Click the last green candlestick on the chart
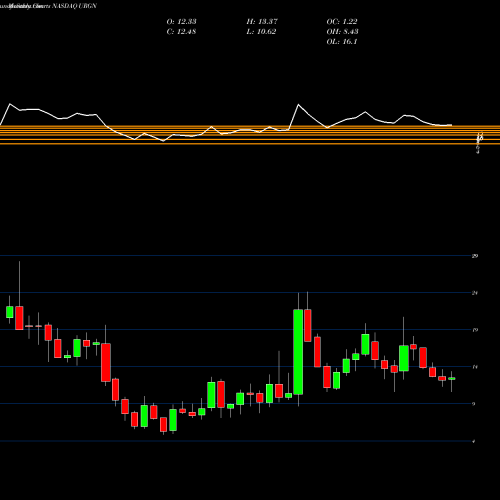 coord(452,379)
